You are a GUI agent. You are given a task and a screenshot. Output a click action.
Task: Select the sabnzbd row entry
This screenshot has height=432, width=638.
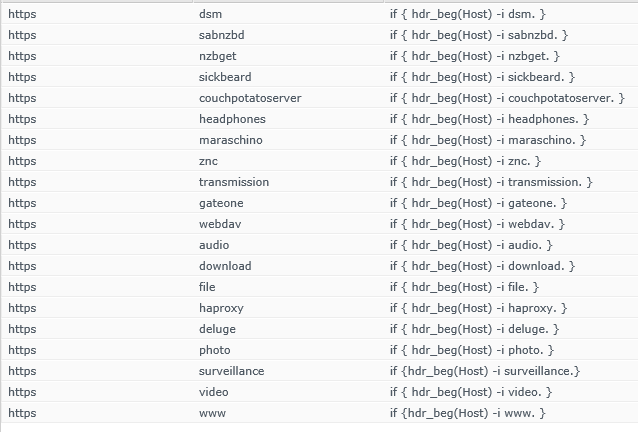pos(319,35)
